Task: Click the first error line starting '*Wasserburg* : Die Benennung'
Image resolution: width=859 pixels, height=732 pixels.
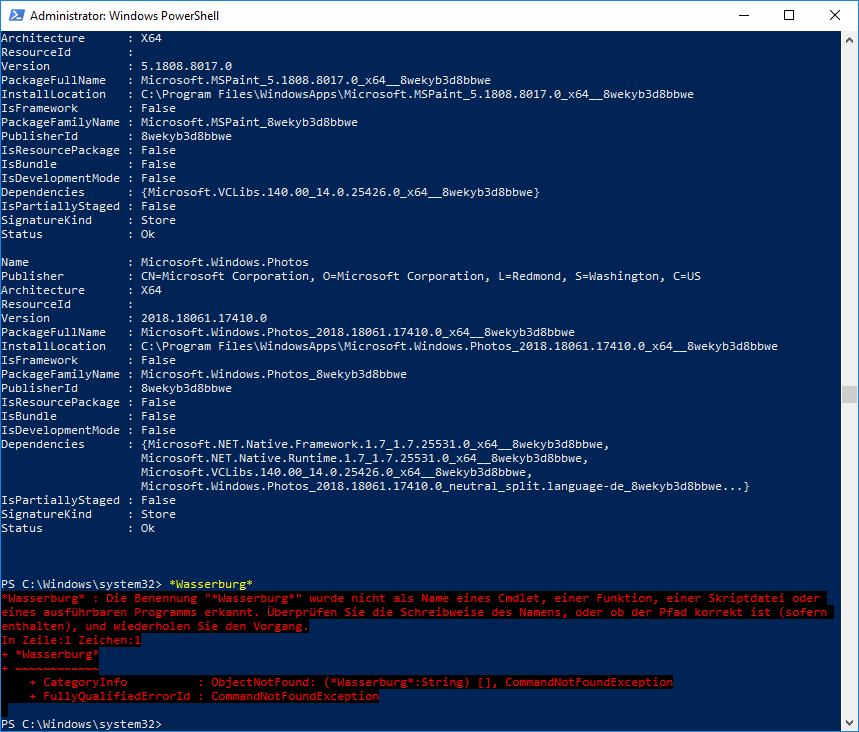Action: (411, 598)
